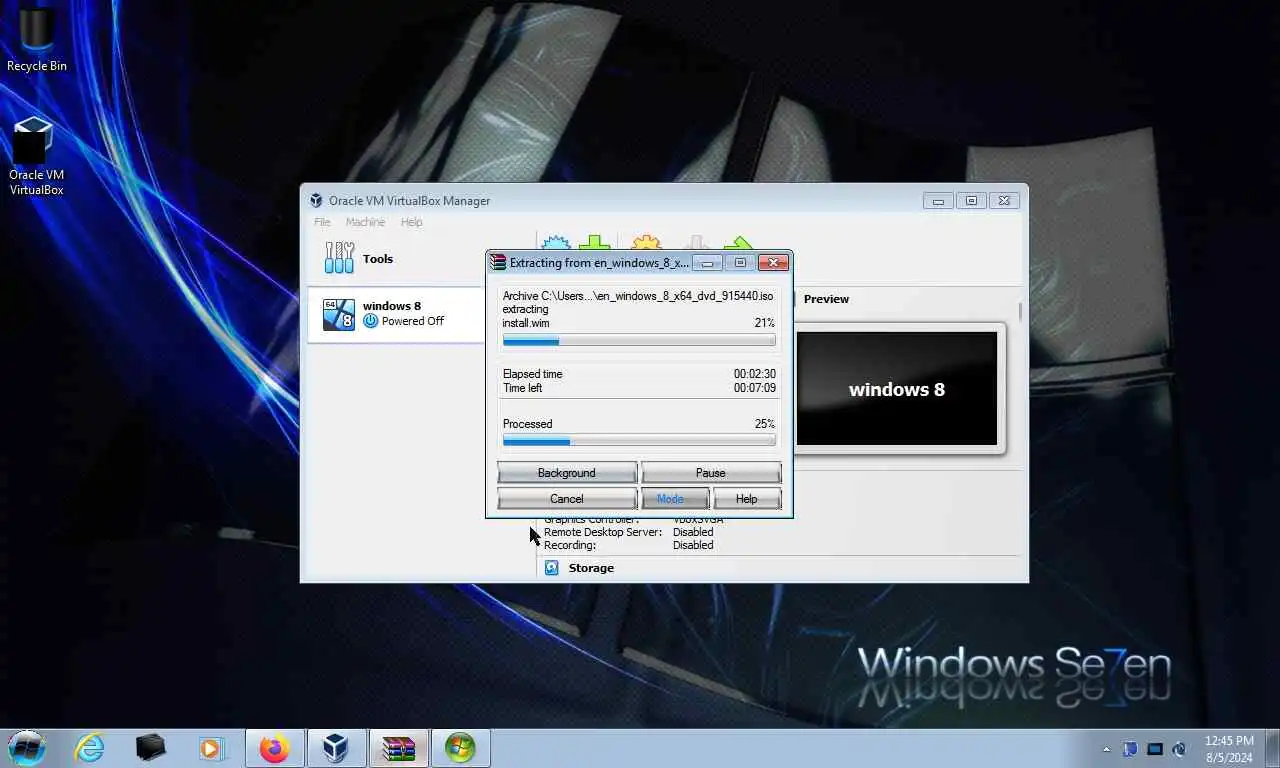Viewport: 1280px width, 768px height.
Task: Click the New machine starburst toolbar icon
Action: [555, 243]
